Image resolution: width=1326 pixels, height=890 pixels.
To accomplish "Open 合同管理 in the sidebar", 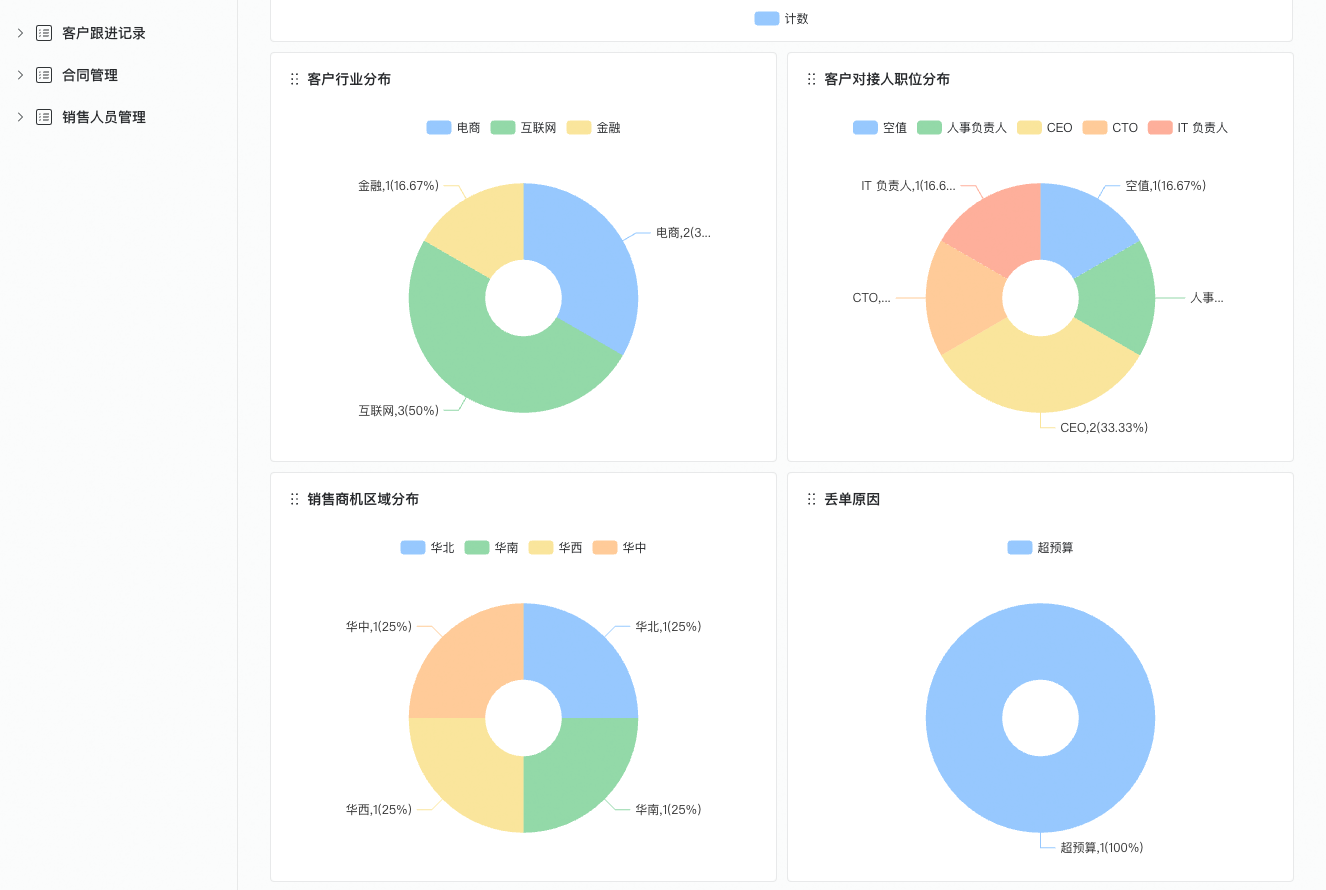I will (90, 75).
